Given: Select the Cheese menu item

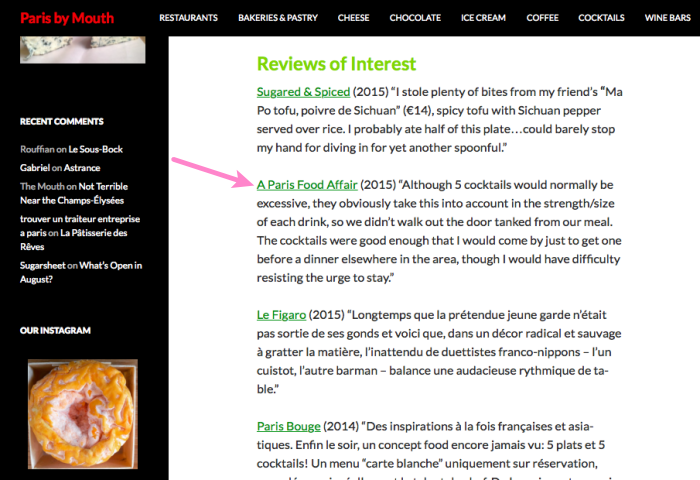Looking at the screenshot, I should (x=354, y=18).
